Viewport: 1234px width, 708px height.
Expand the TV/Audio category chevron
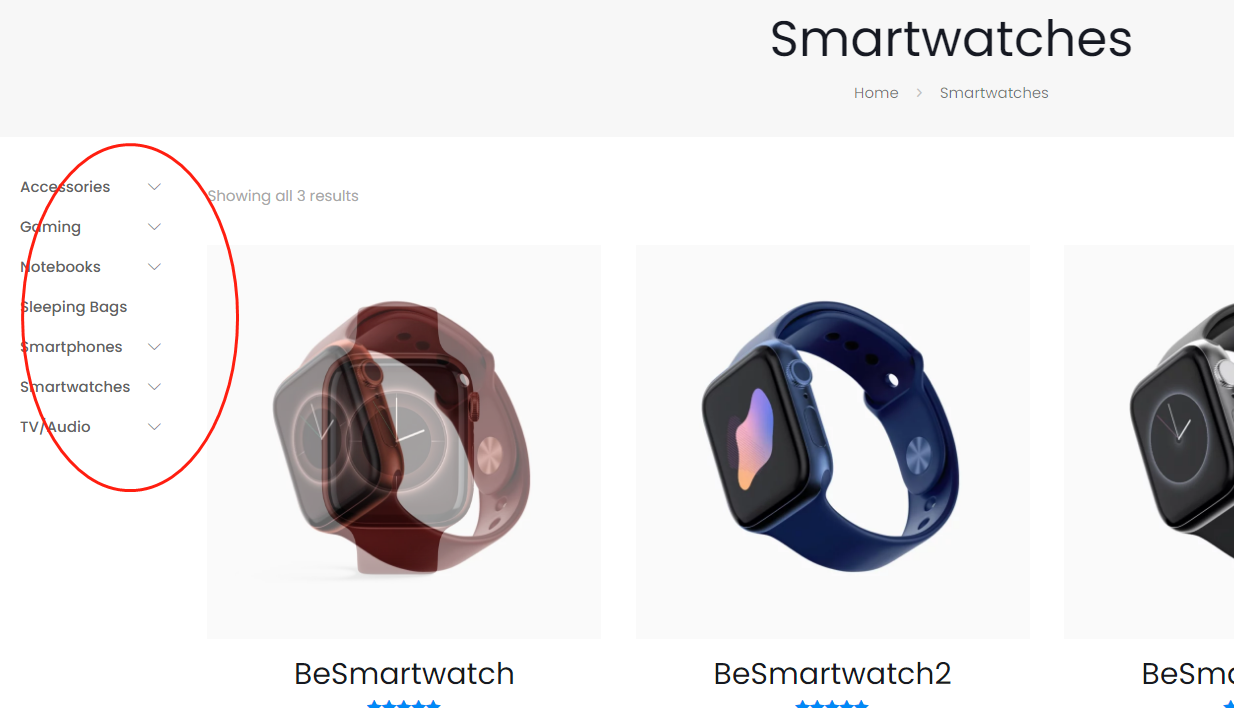(x=154, y=427)
